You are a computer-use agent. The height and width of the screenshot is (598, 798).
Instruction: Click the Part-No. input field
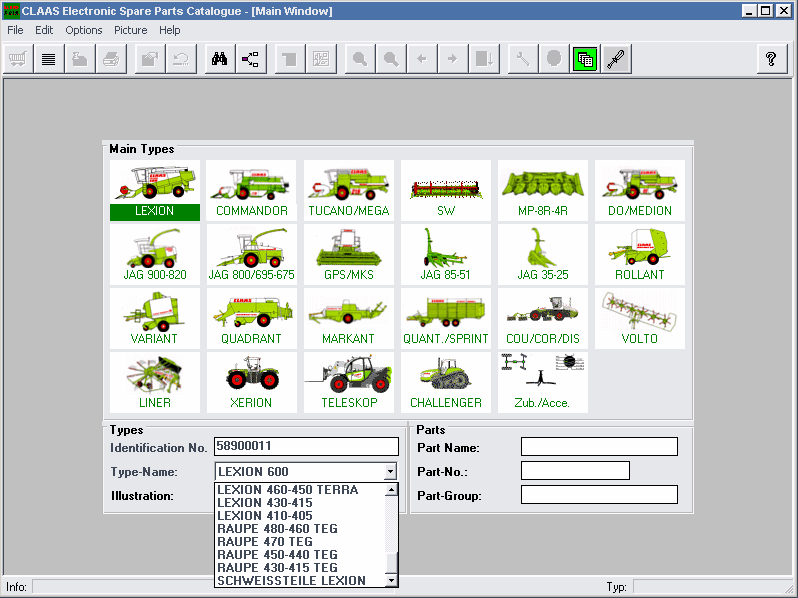click(575, 471)
